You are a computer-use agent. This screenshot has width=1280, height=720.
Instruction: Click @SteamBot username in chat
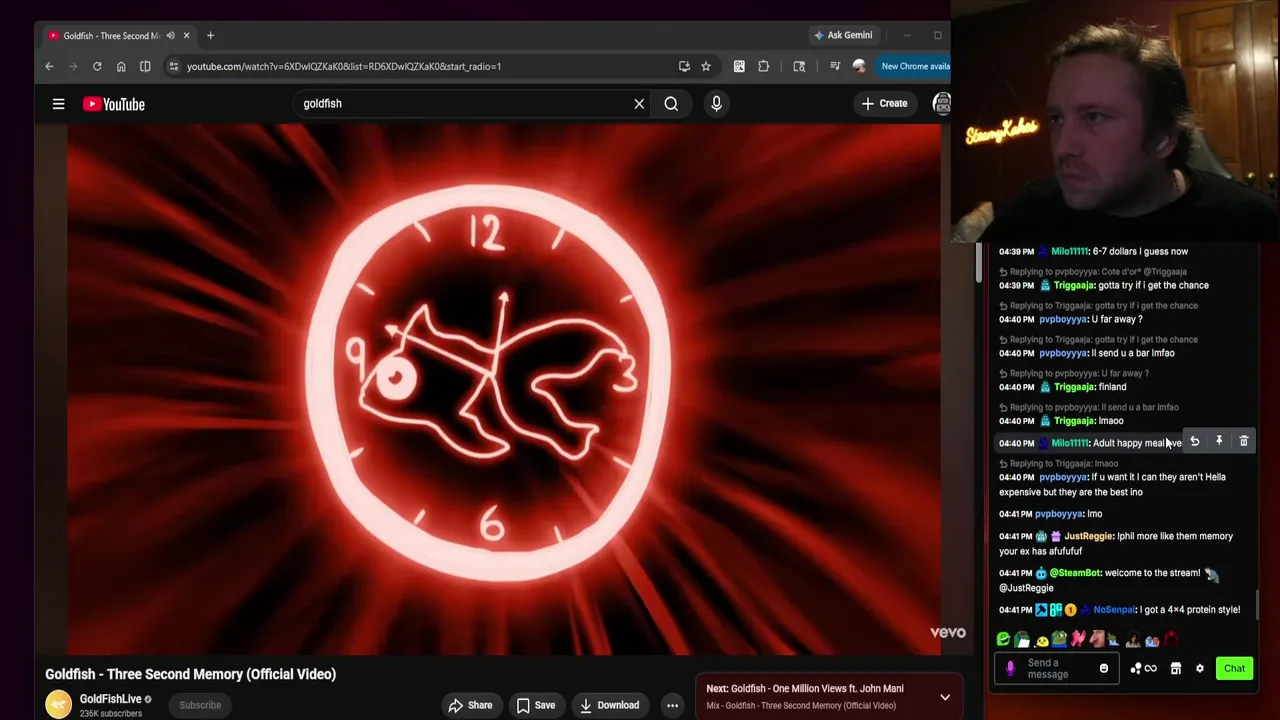coord(1075,573)
